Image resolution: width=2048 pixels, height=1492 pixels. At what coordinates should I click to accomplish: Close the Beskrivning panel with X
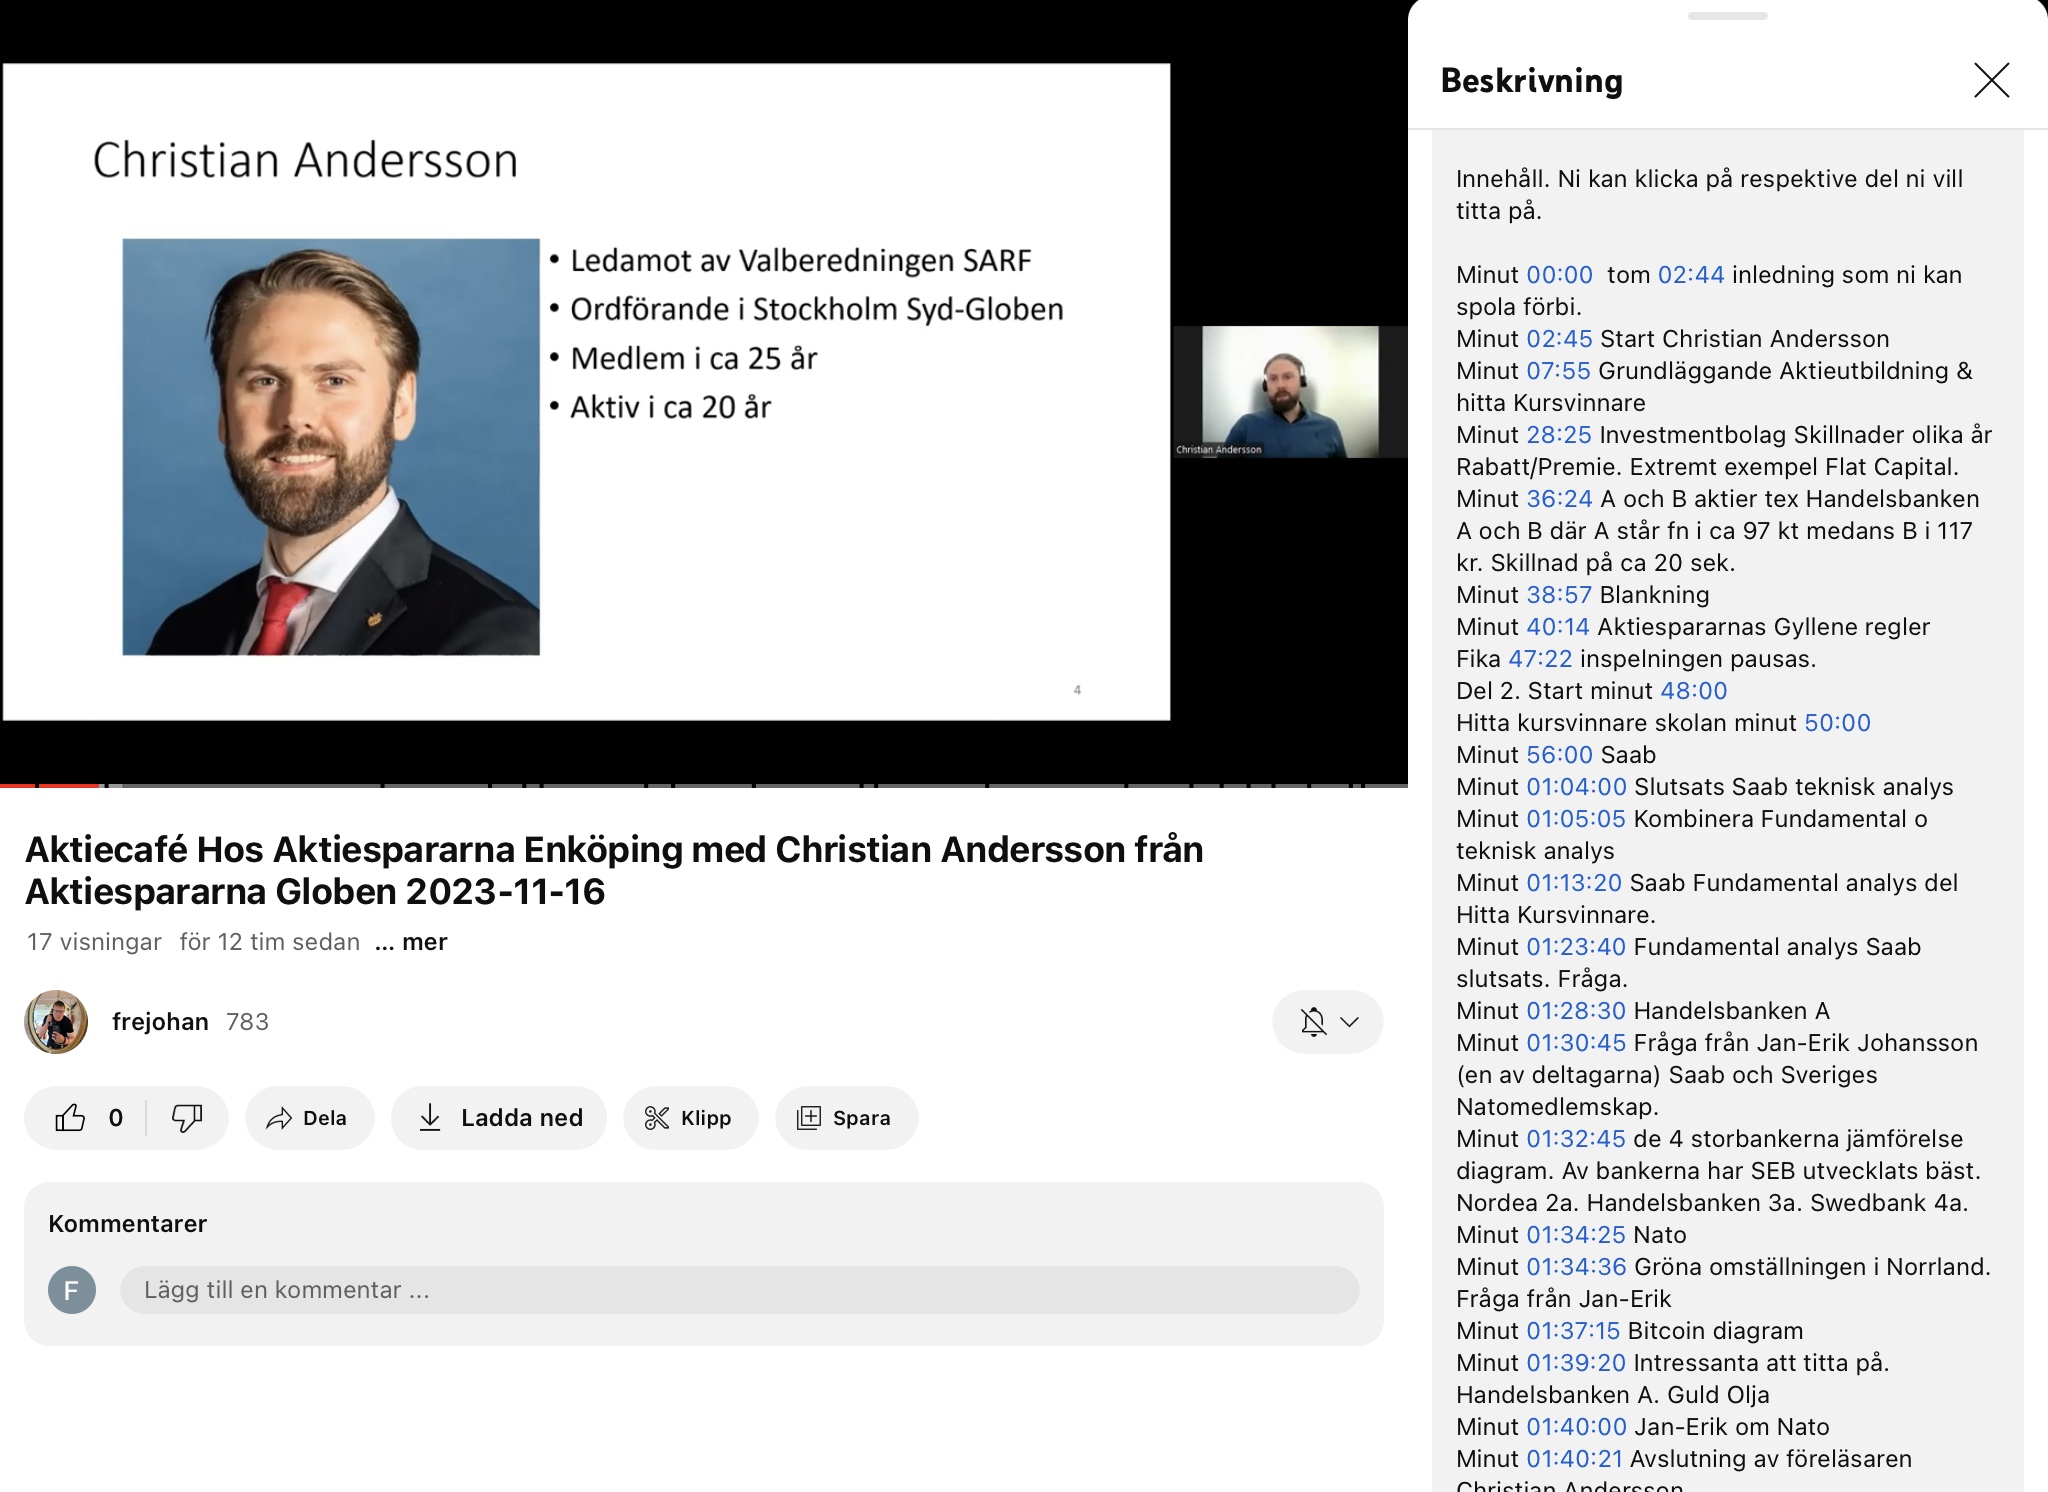pyautogui.click(x=1991, y=80)
